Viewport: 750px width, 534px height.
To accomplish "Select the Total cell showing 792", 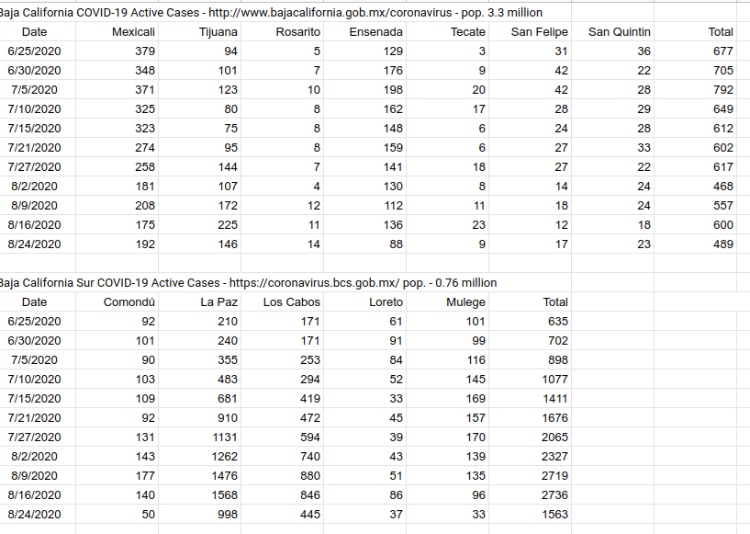I will [x=695, y=90].
